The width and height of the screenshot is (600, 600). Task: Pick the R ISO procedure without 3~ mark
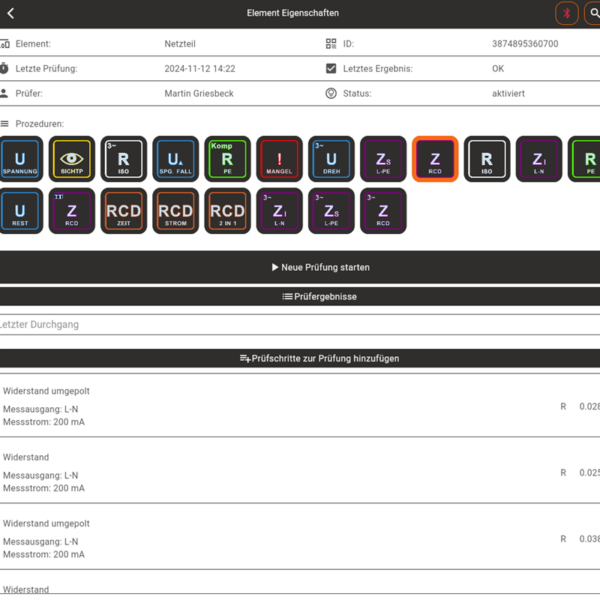pyautogui.click(x=487, y=159)
